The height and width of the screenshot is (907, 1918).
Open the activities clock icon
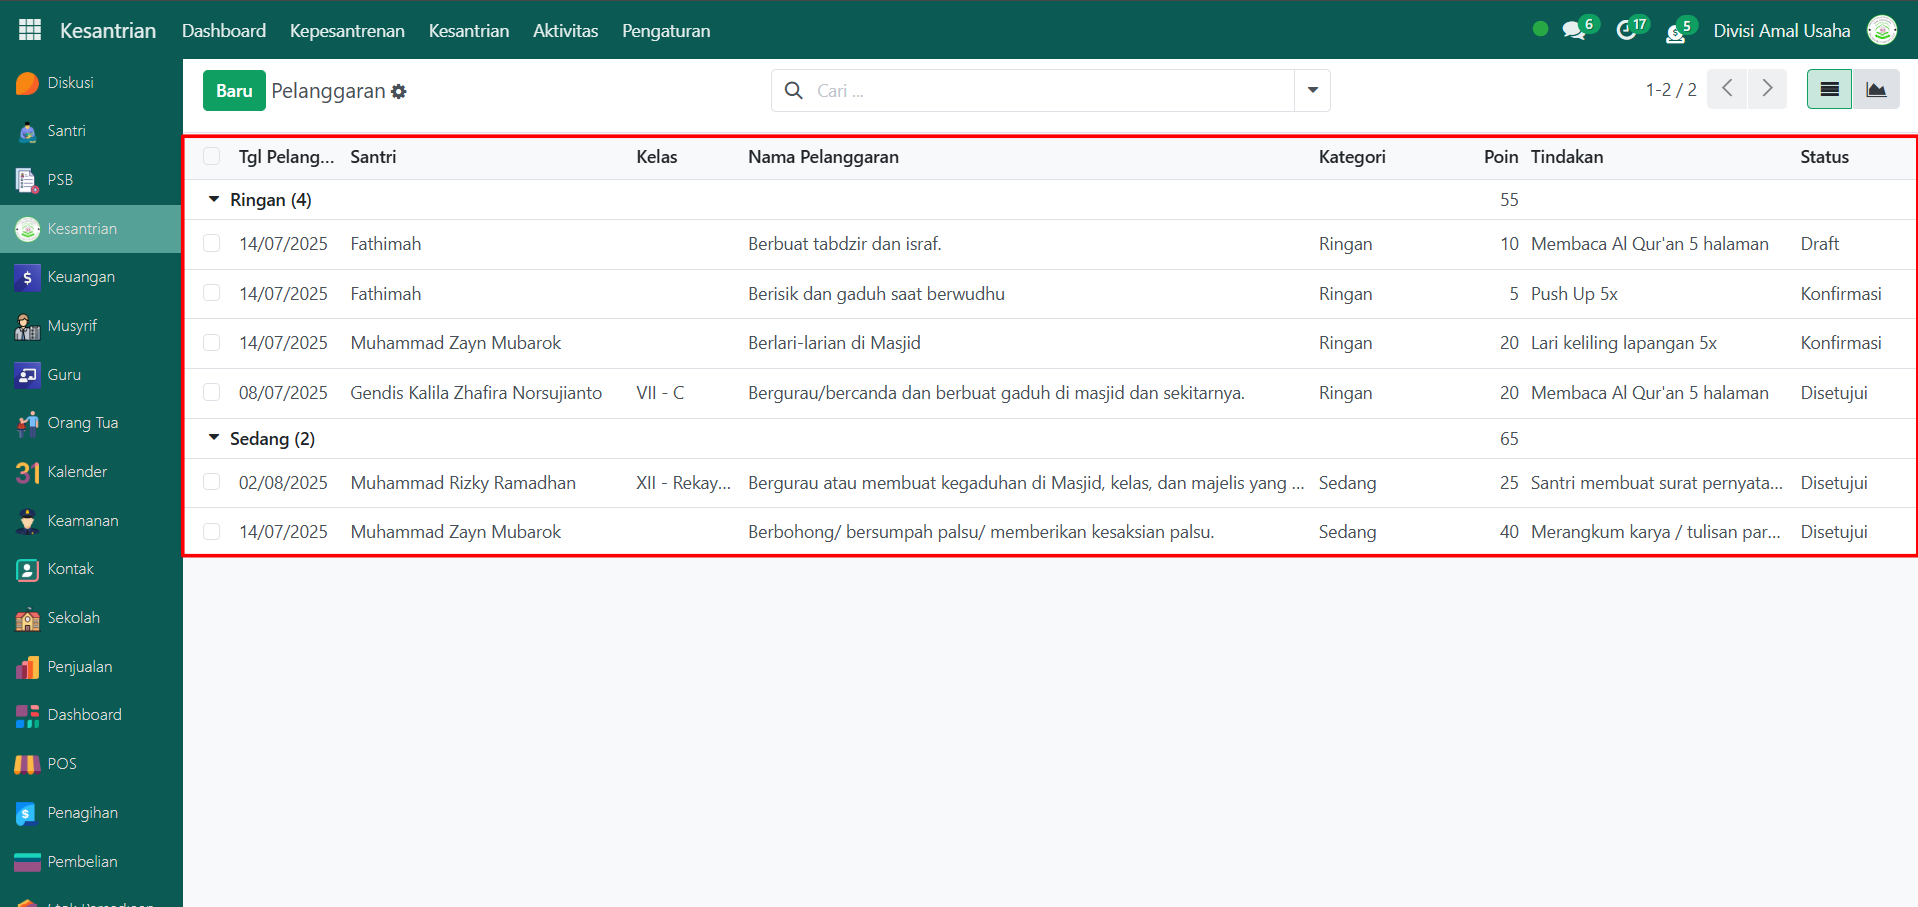(x=1627, y=30)
